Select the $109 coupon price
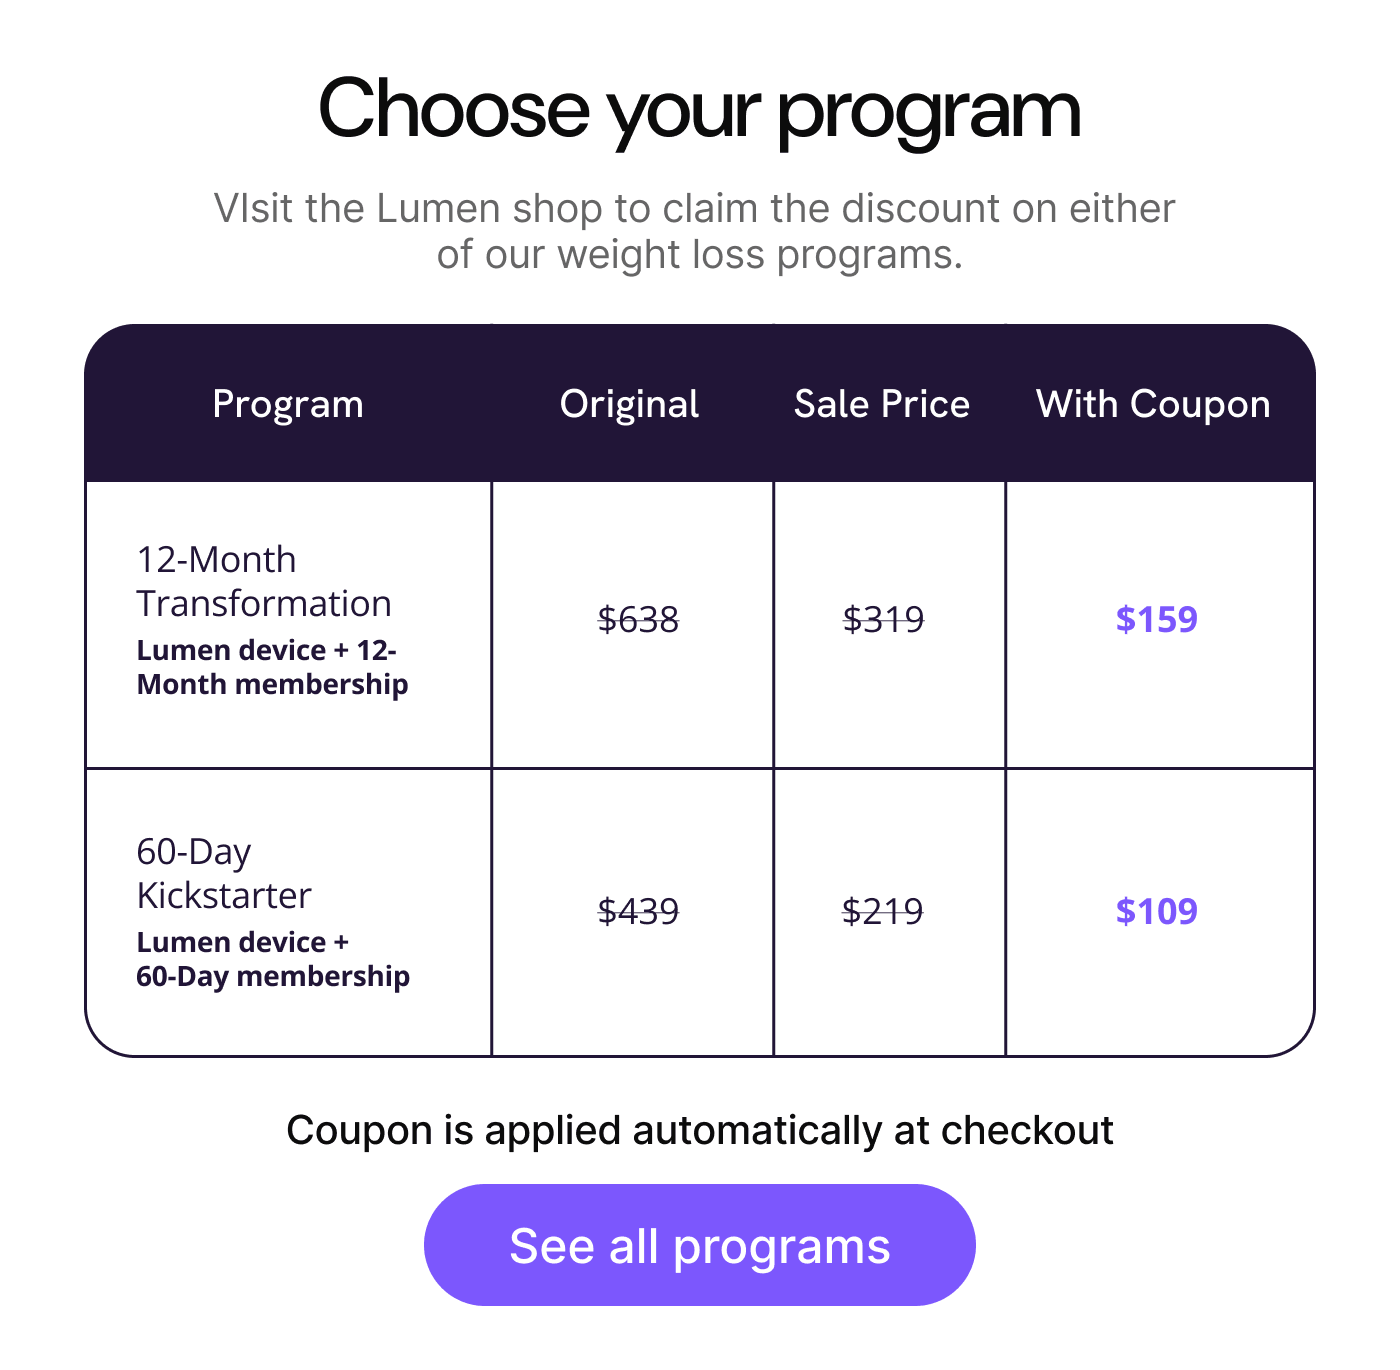Image resolution: width=1400 pixels, height=1370 pixels. (1156, 911)
